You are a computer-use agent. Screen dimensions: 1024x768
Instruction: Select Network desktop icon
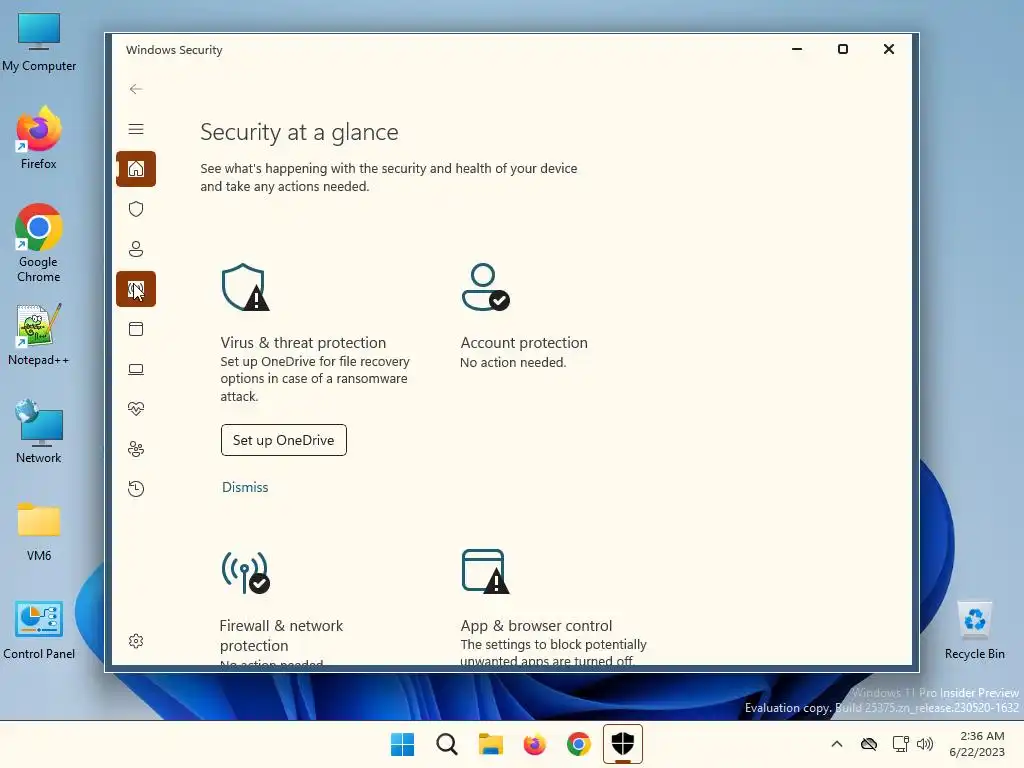click(39, 432)
